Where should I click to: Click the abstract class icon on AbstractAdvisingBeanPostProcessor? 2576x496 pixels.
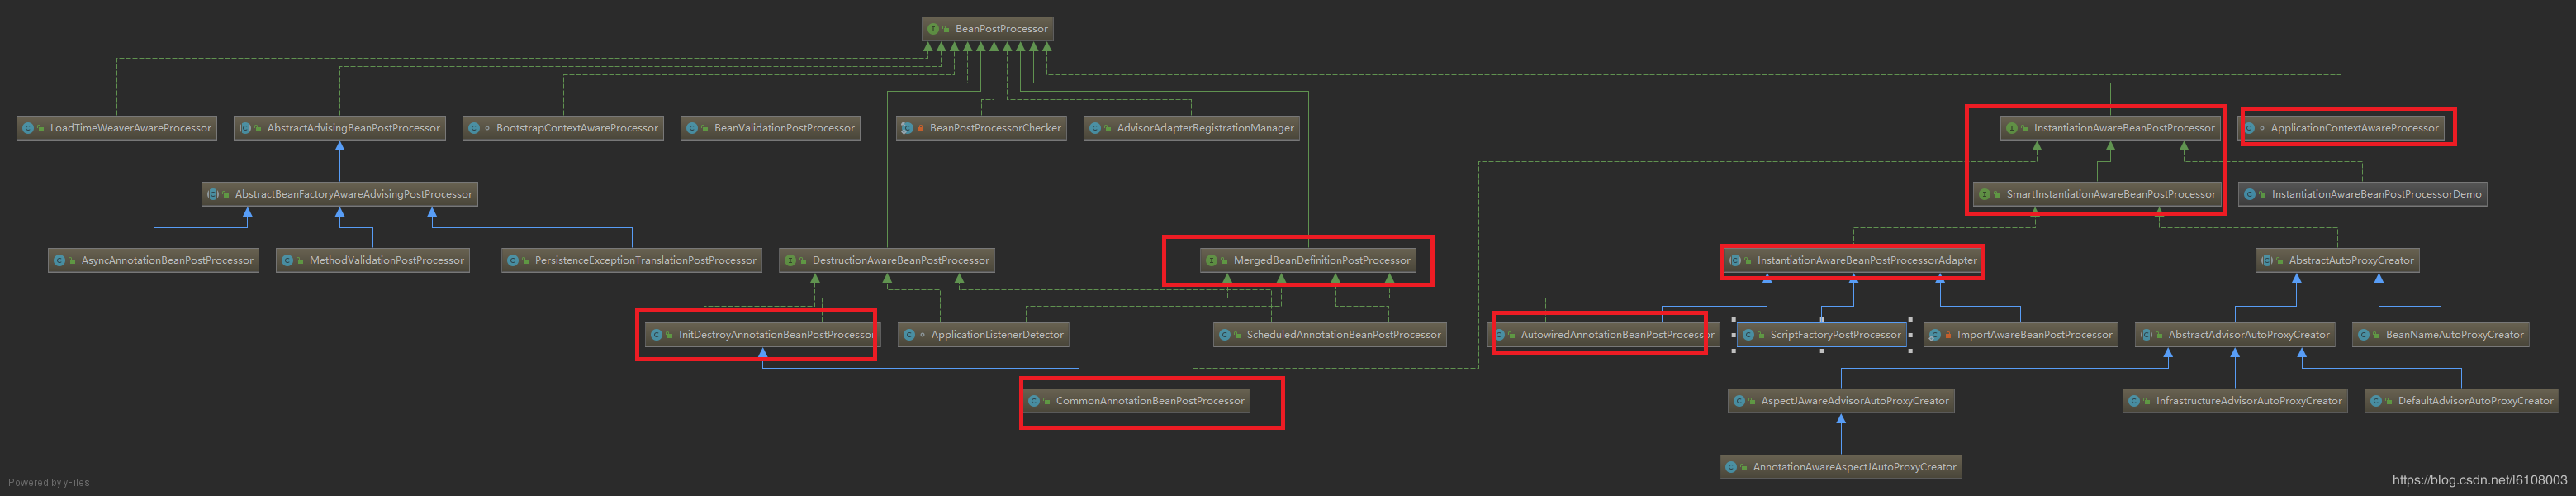click(245, 128)
